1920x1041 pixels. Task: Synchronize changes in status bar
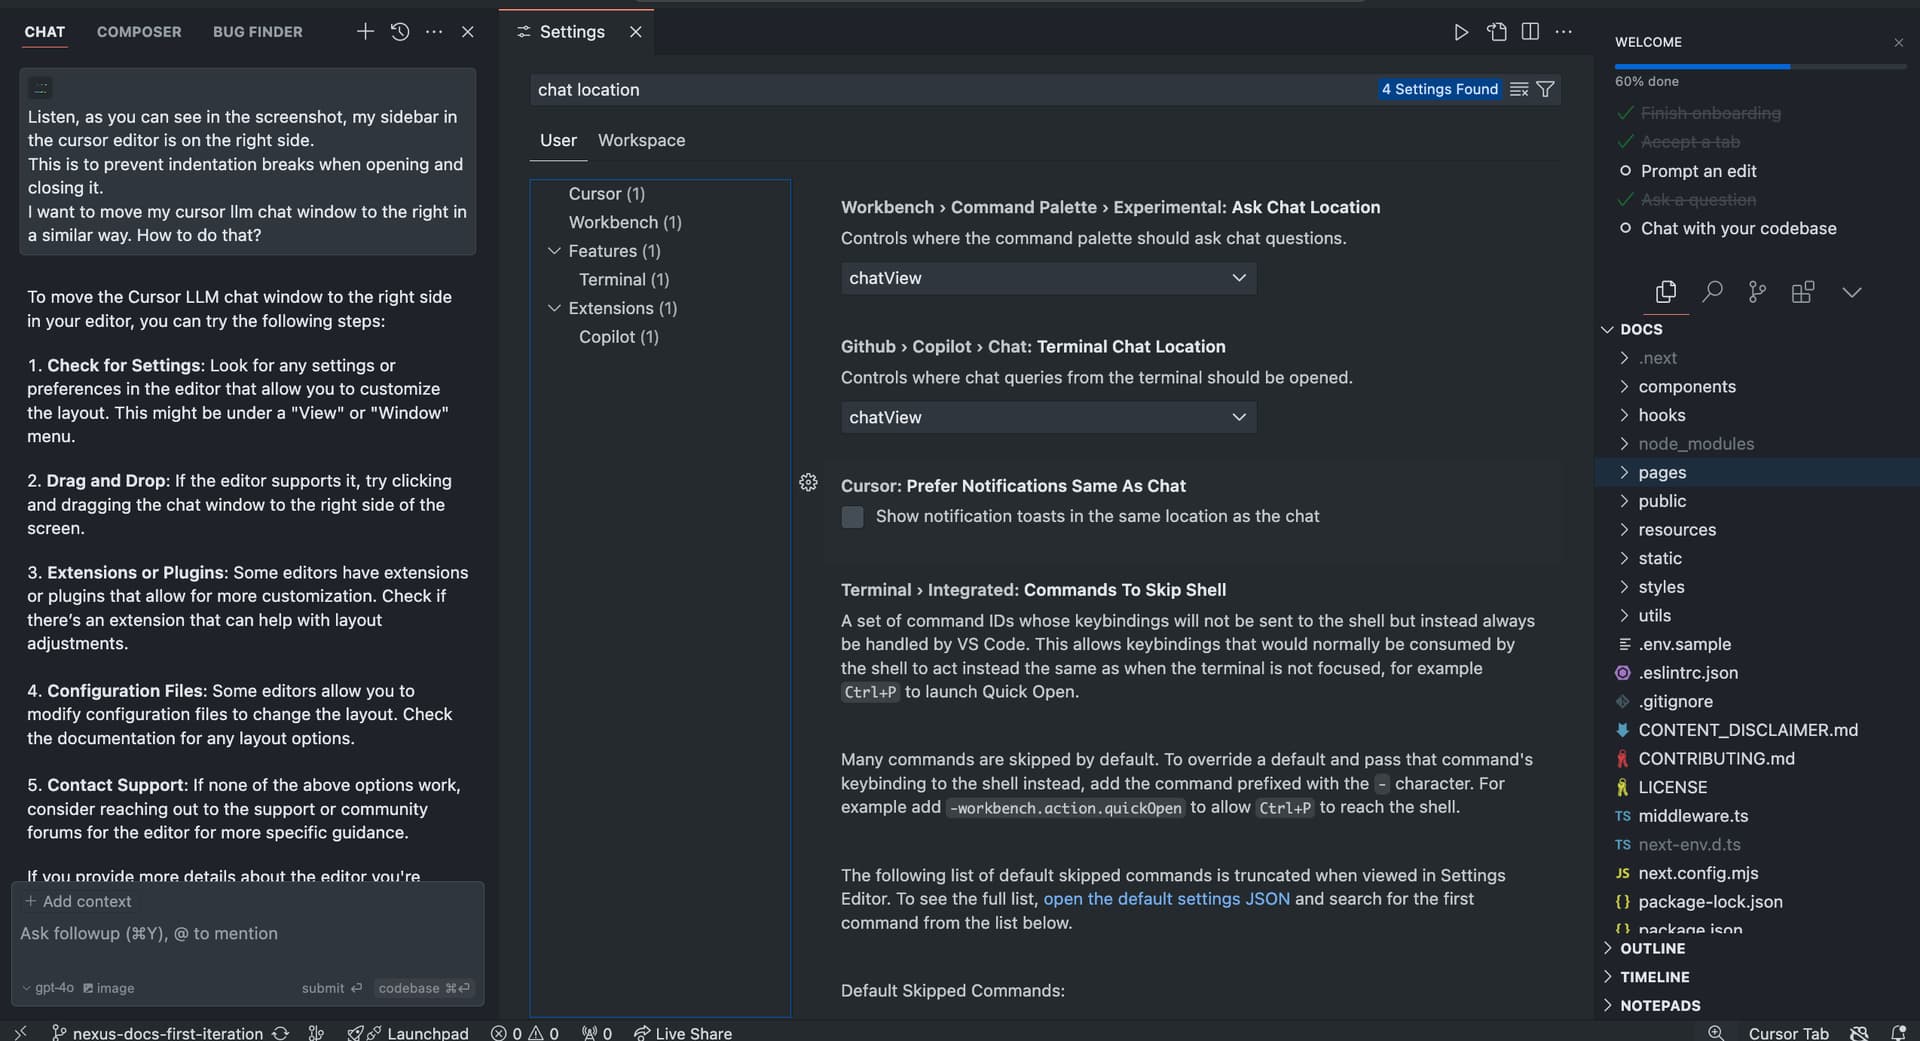point(281,1033)
